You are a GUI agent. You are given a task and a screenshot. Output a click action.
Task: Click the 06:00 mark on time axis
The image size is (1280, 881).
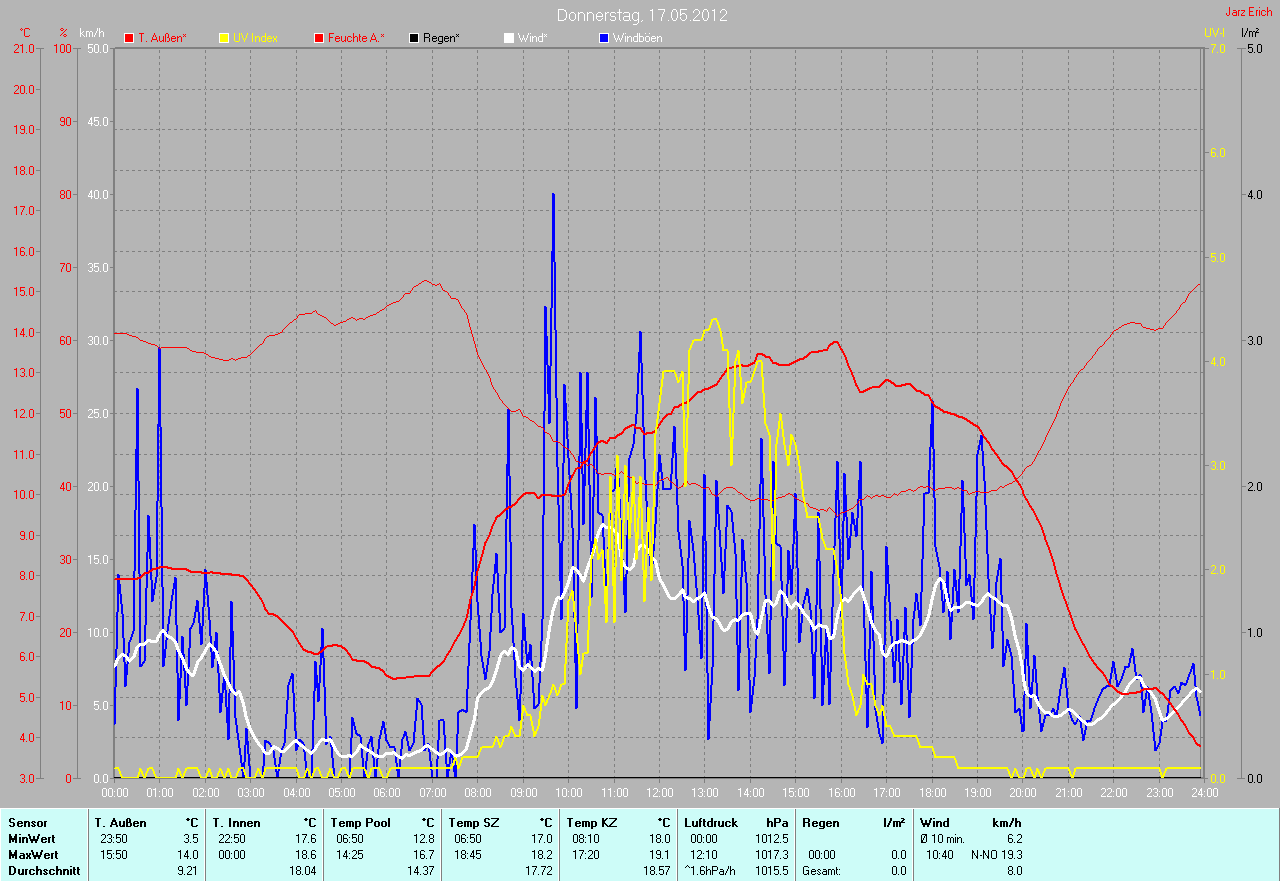pos(387,793)
